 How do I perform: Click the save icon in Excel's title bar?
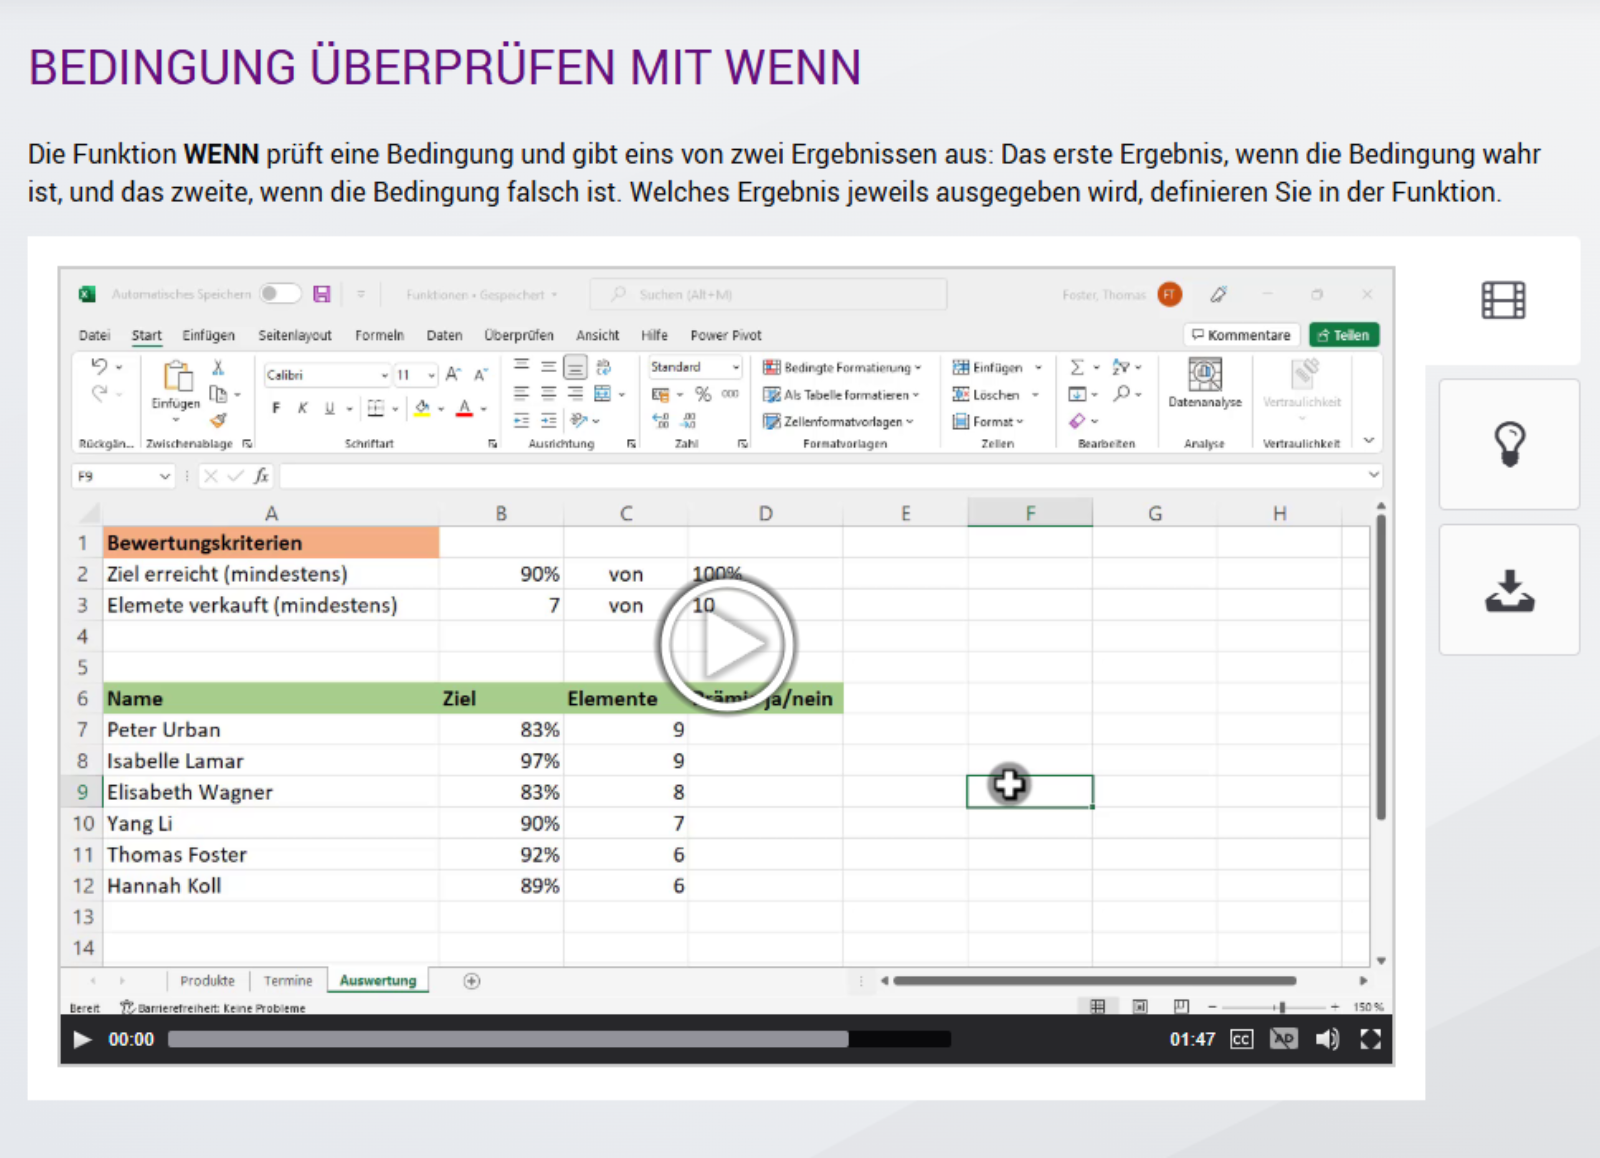[322, 294]
